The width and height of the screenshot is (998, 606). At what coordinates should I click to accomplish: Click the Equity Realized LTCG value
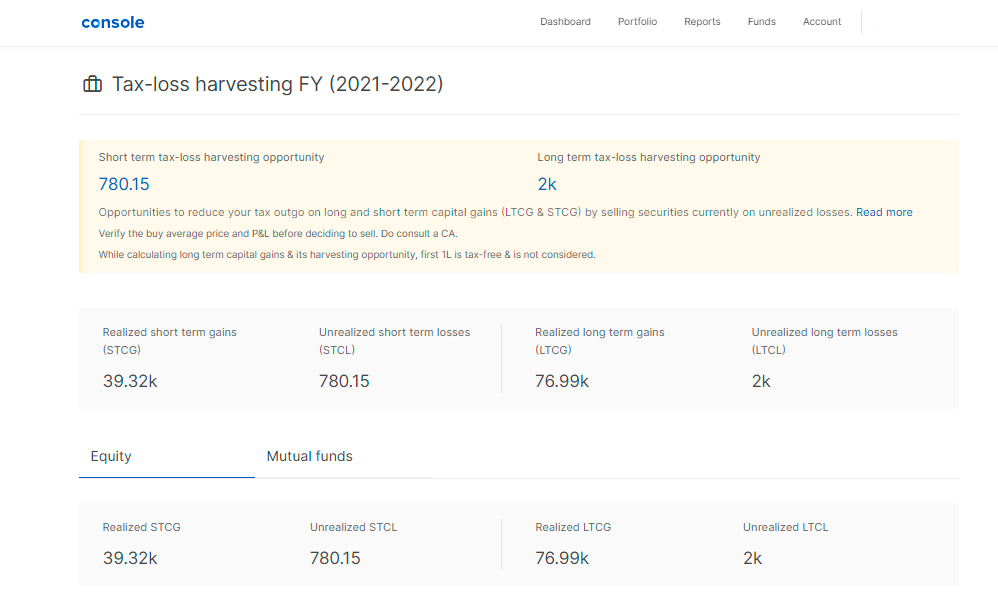(561, 558)
